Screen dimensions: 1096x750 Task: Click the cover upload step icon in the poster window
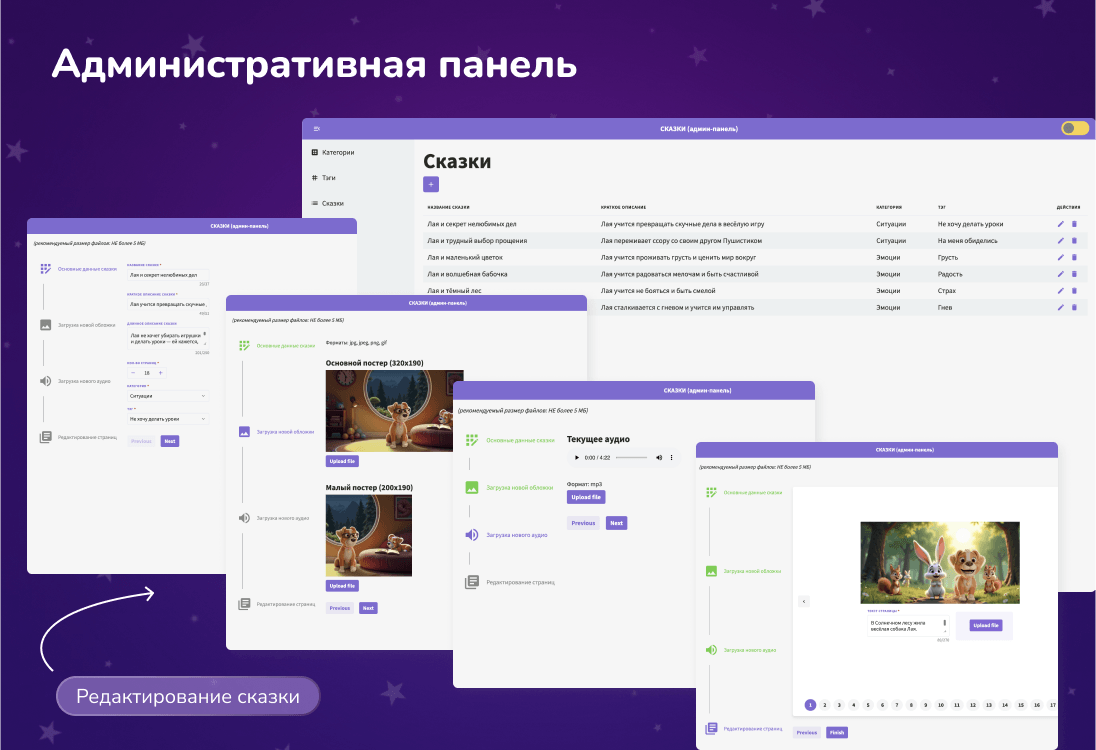click(x=244, y=432)
